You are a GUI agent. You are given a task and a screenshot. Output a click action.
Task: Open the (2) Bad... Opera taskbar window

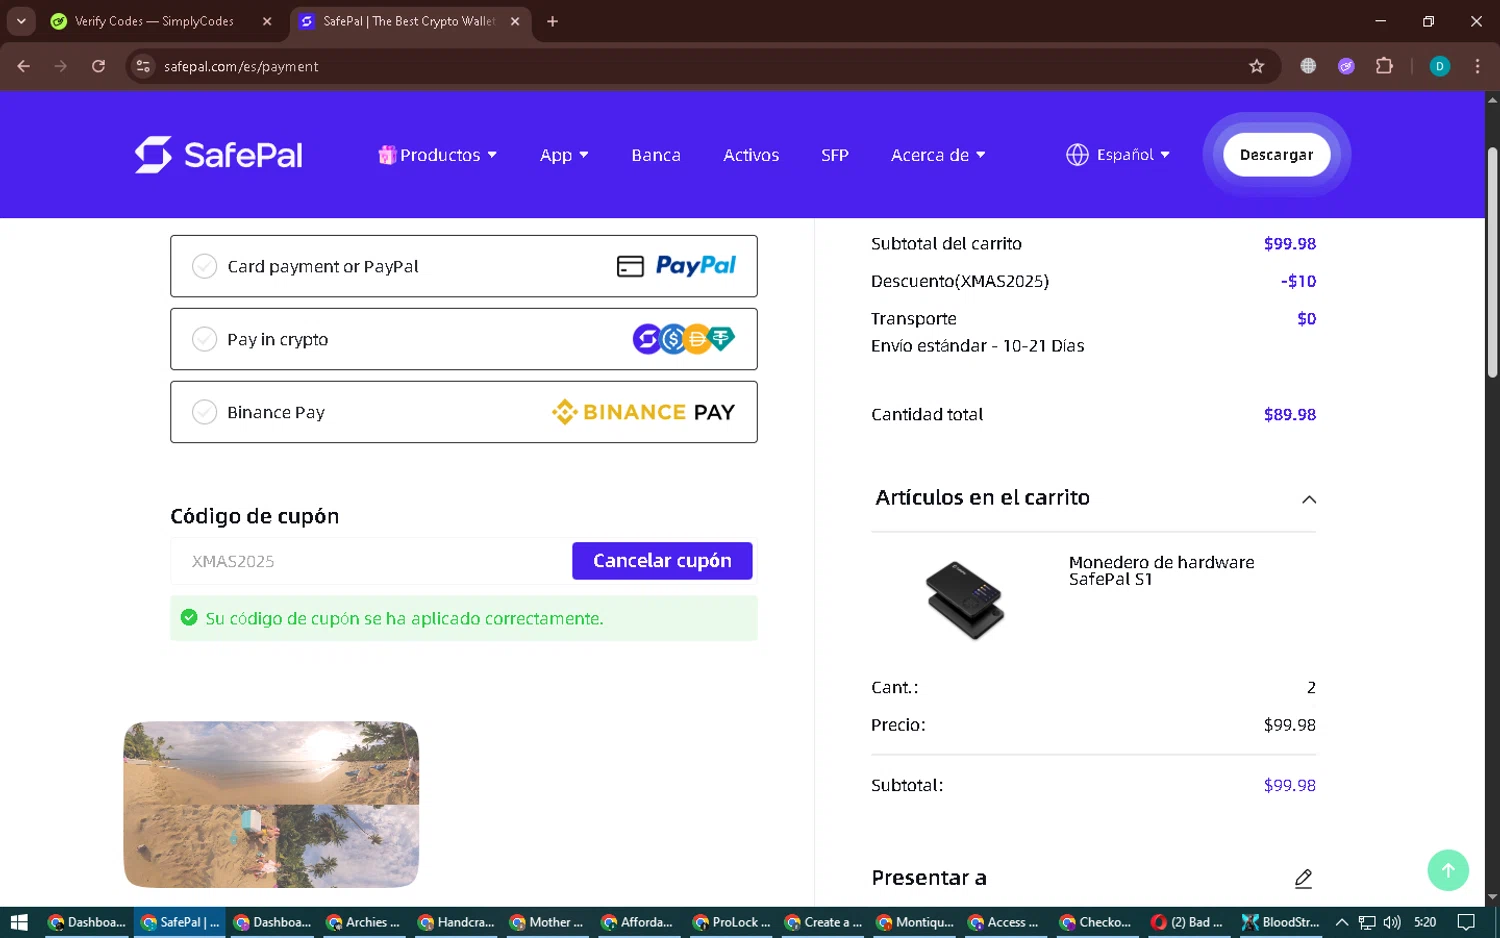pyautogui.click(x=1189, y=922)
